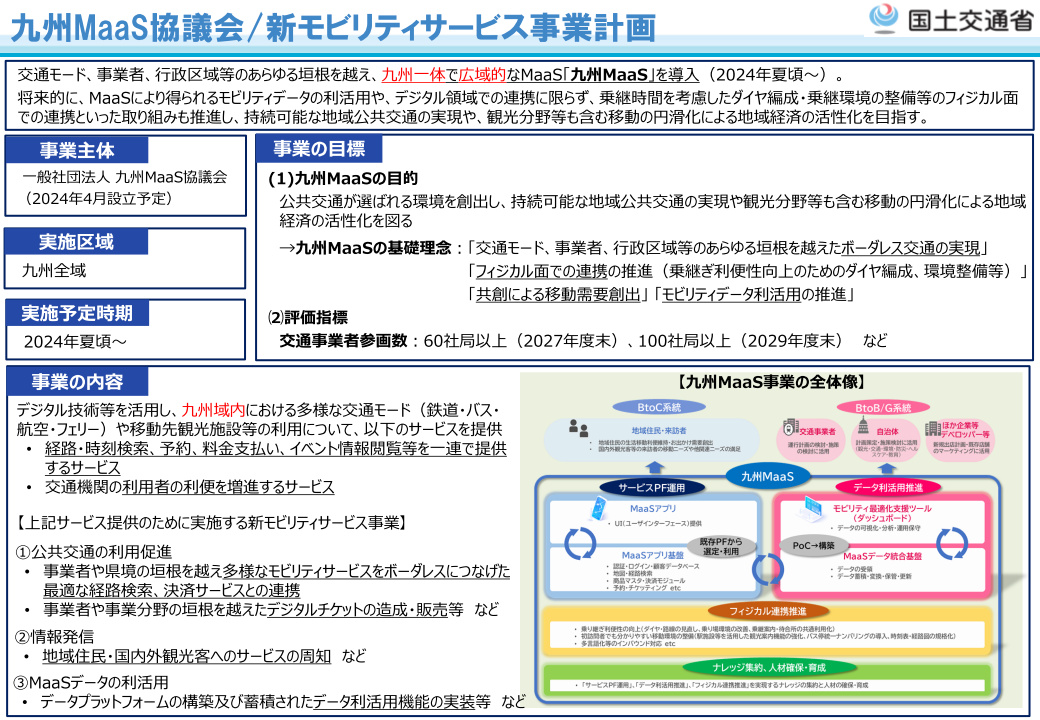The height and width of the screenshot is (720, 1040).
Task: Click the people icon beside 地域住民・来訪者
Action: click(578, 428)
